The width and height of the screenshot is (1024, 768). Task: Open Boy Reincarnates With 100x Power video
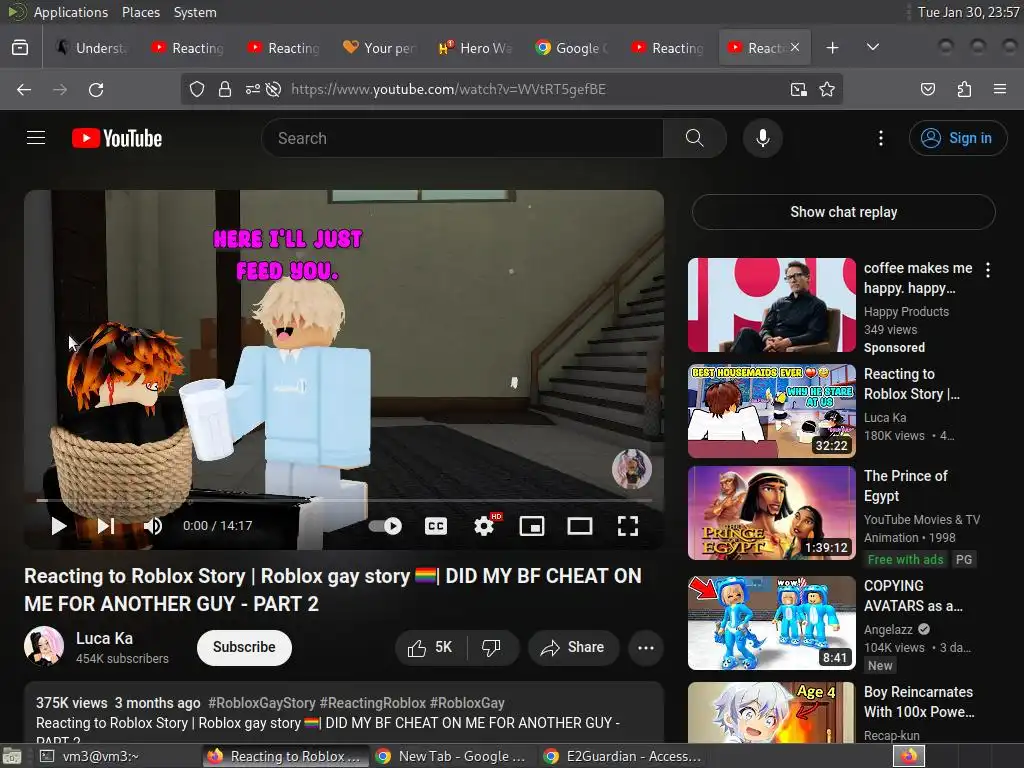(x=771, y=712)
